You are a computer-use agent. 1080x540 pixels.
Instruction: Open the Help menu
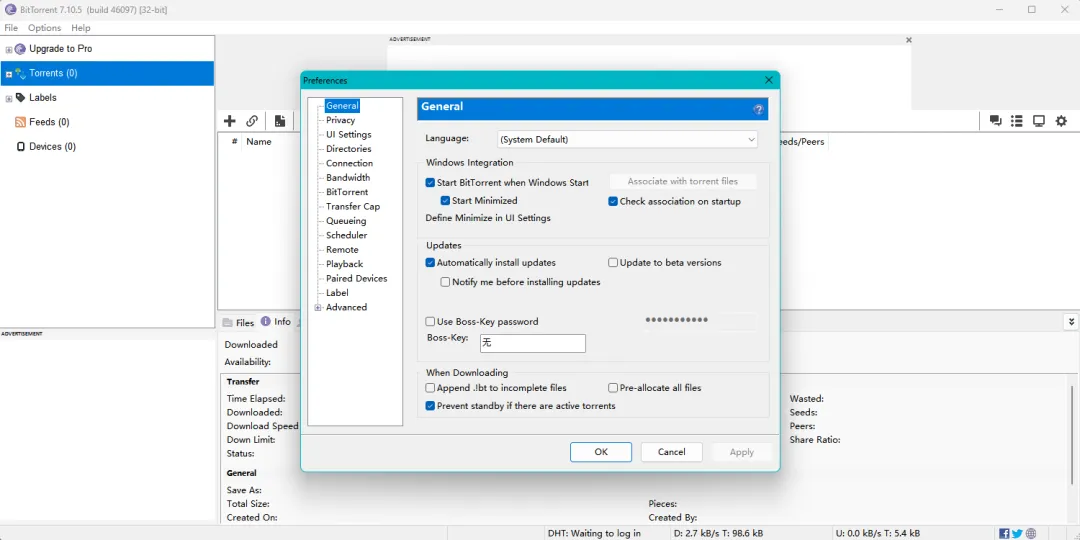click(81, 28)
